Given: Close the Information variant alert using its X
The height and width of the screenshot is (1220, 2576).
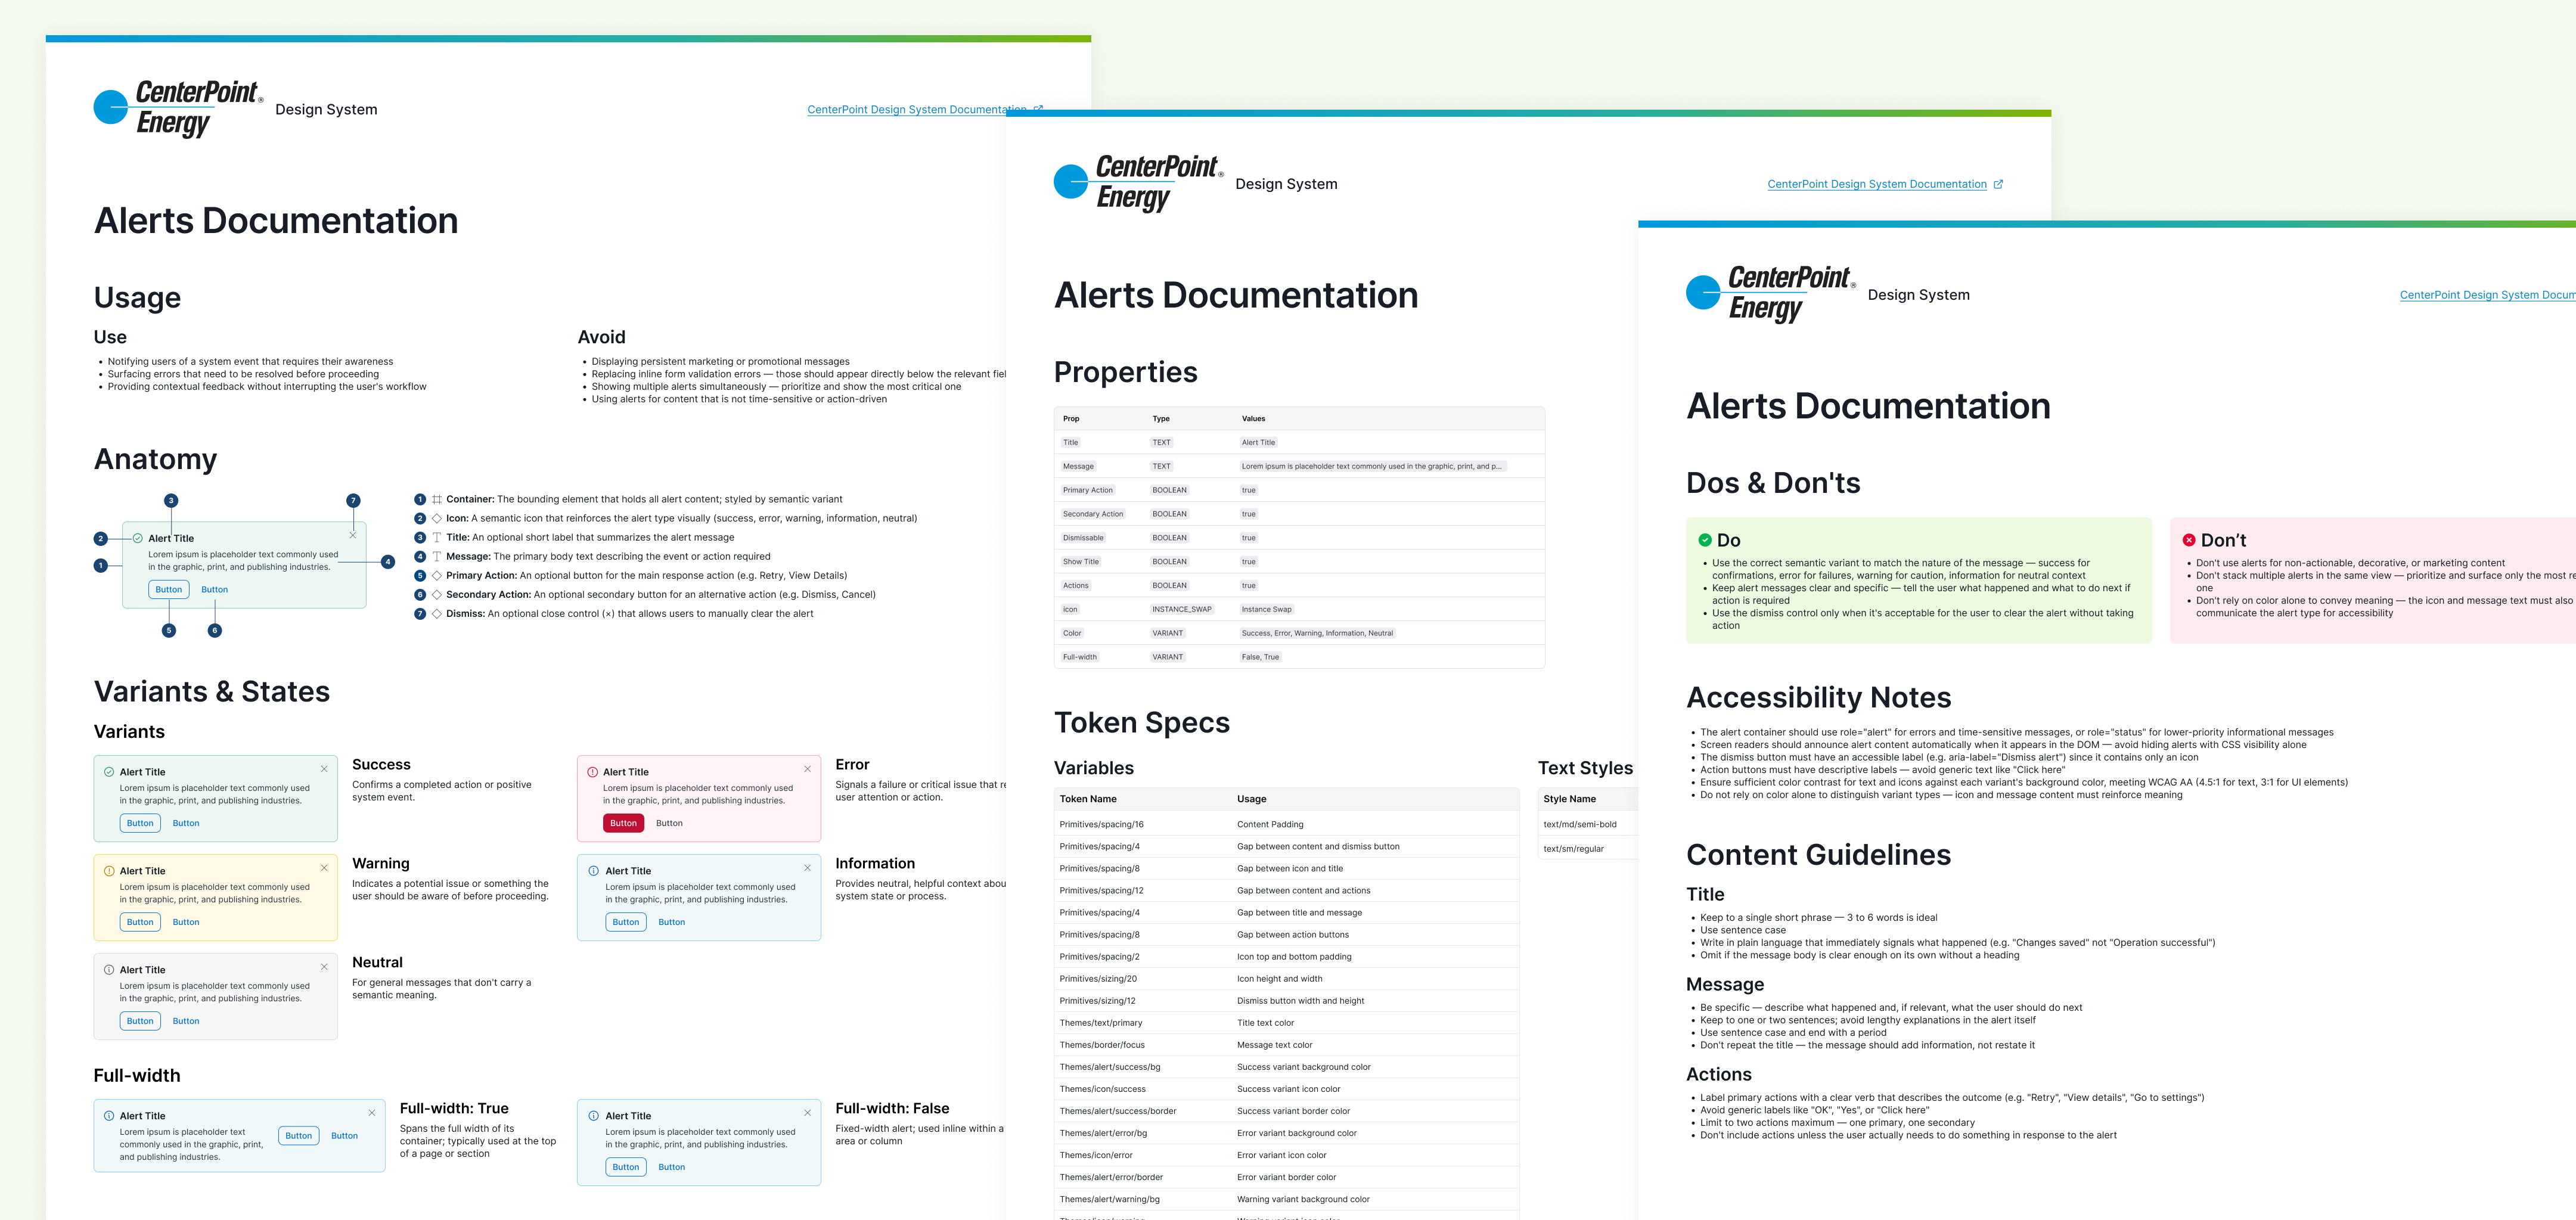Looking at the screenshot, I should click(807, 868).
